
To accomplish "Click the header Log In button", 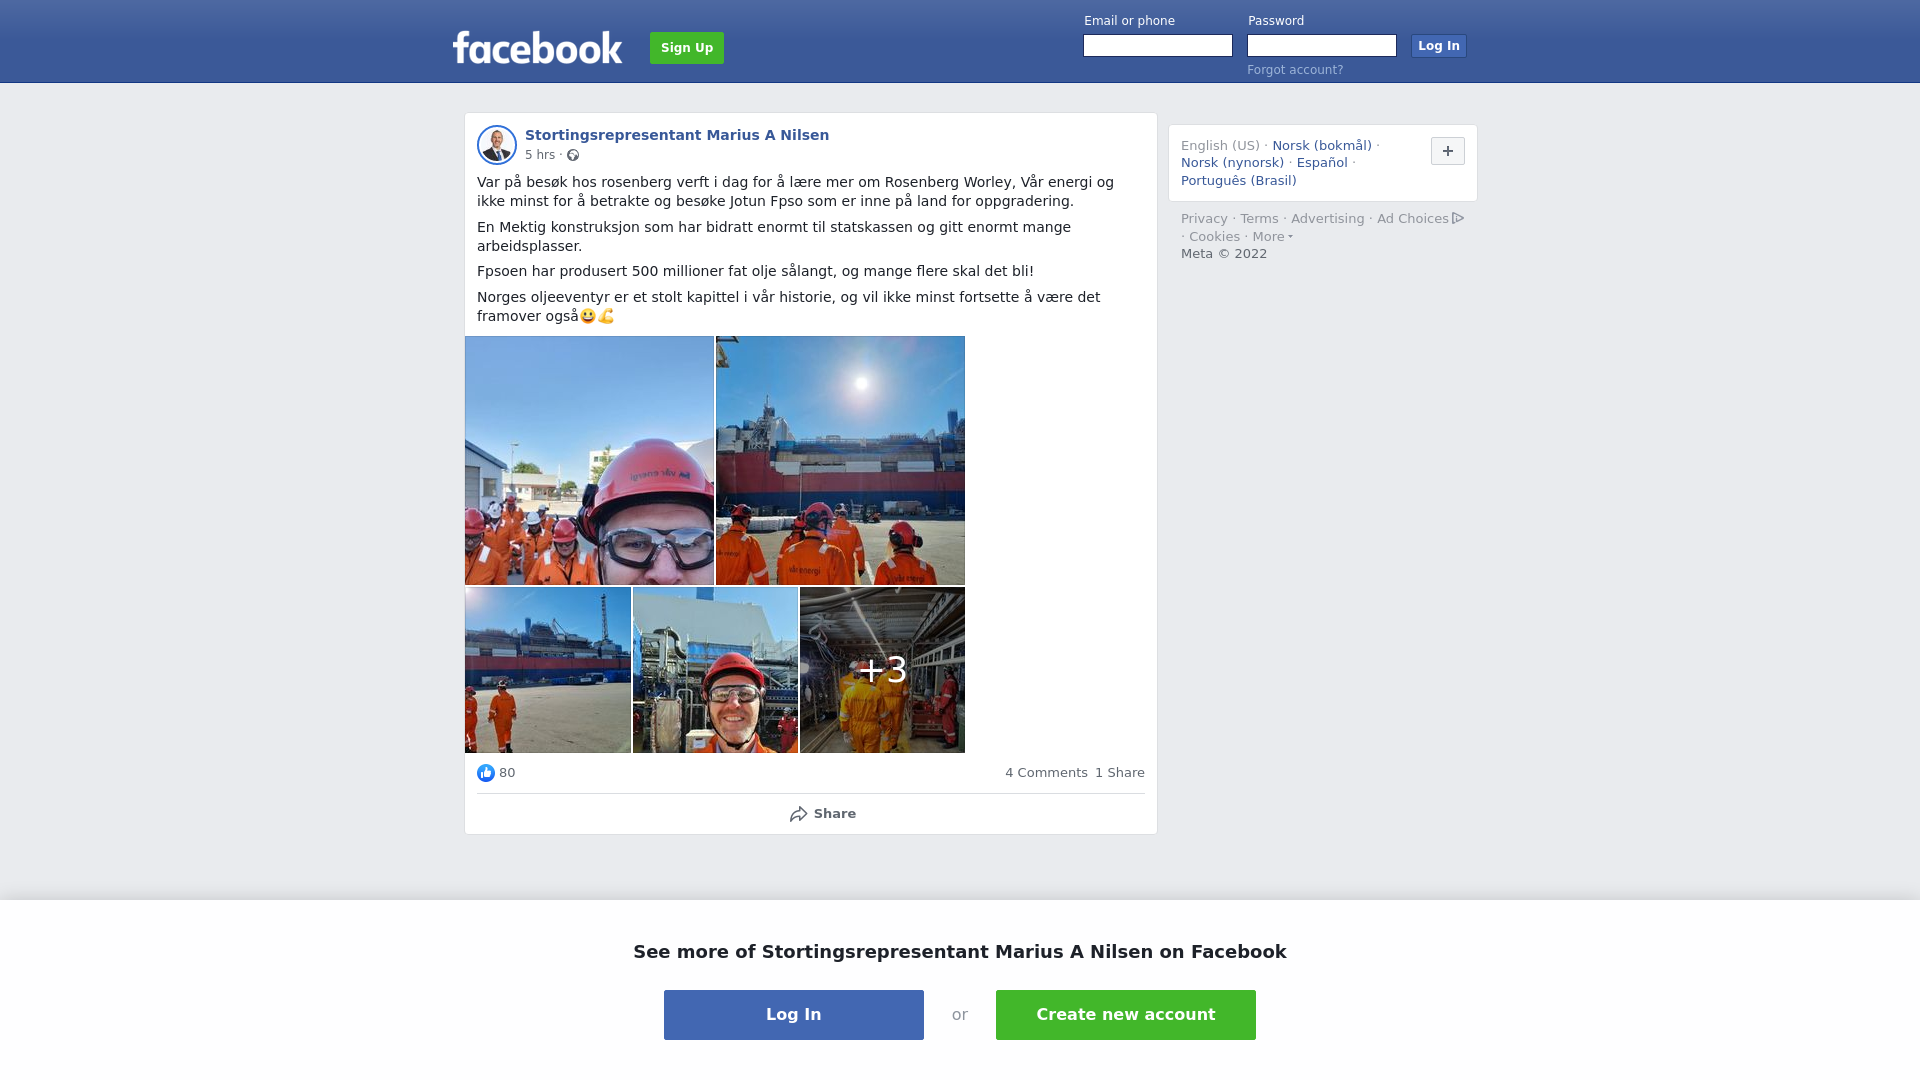I will coord(1439,46).
